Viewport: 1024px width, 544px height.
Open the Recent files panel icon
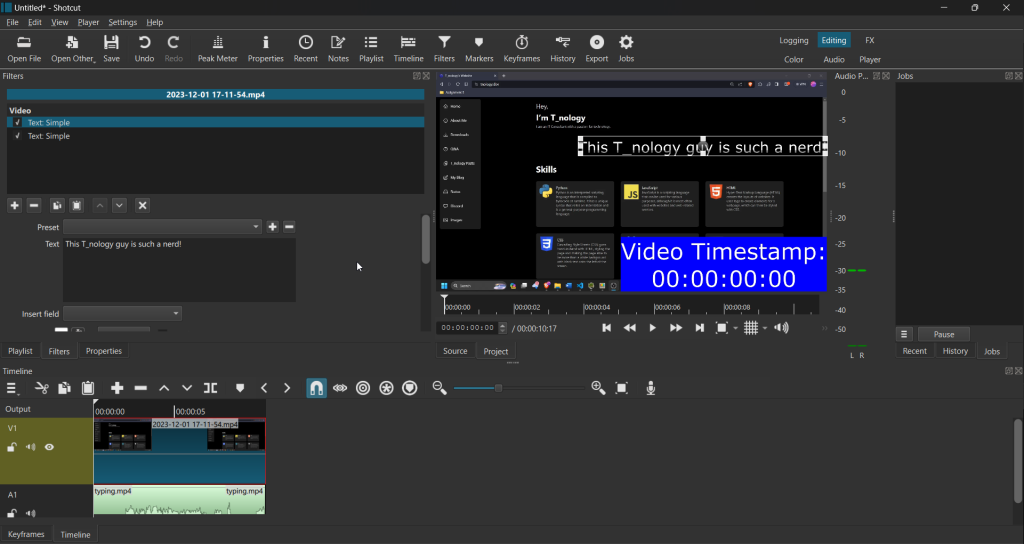[x=306, y=49]
